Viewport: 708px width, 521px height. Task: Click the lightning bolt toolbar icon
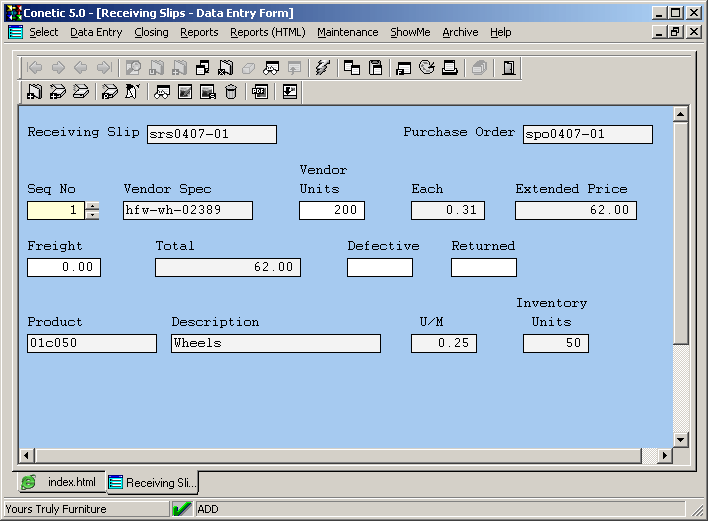[x=322, y=68]
